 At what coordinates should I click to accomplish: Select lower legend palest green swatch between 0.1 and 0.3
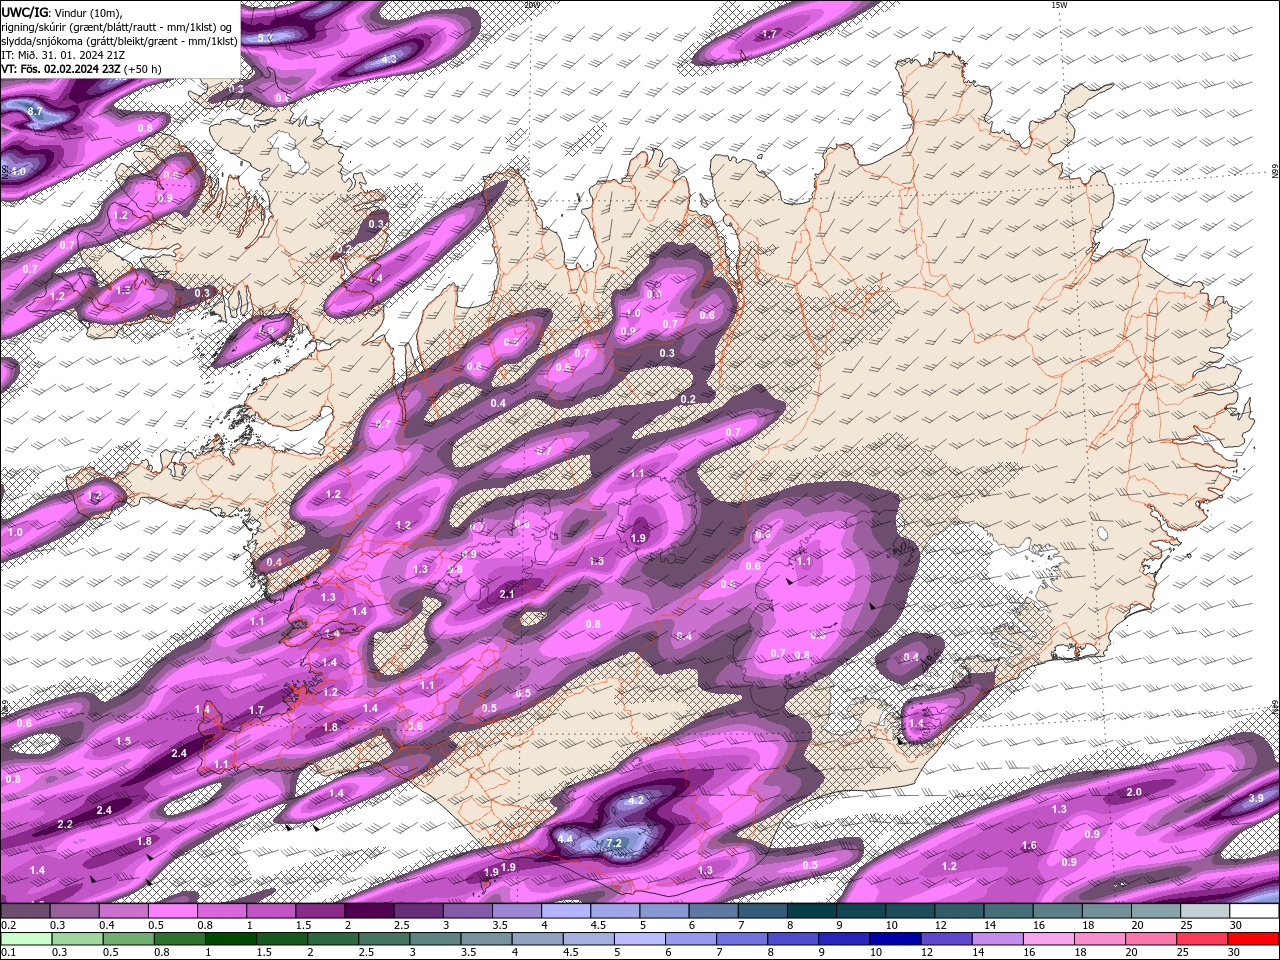(24, 939)
